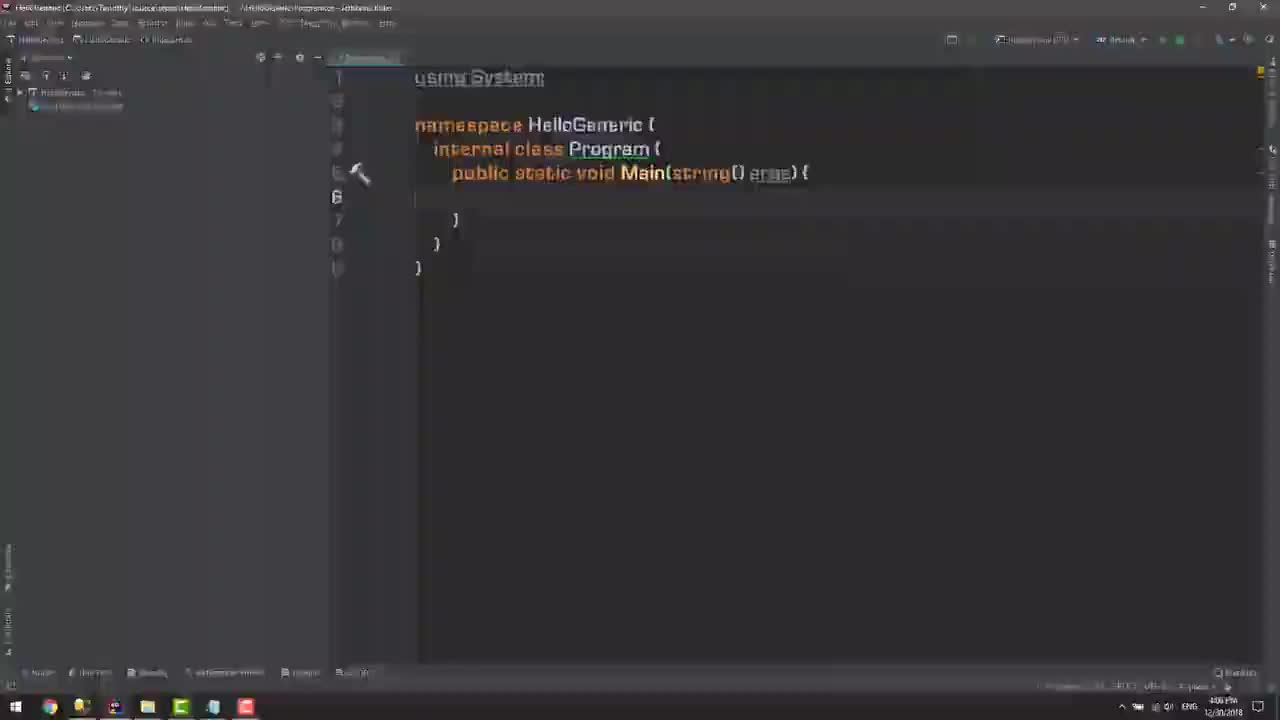Viewport: 1280px width, 720px height.
Task: Open the volume control in the system tray
Action: 1168,707
